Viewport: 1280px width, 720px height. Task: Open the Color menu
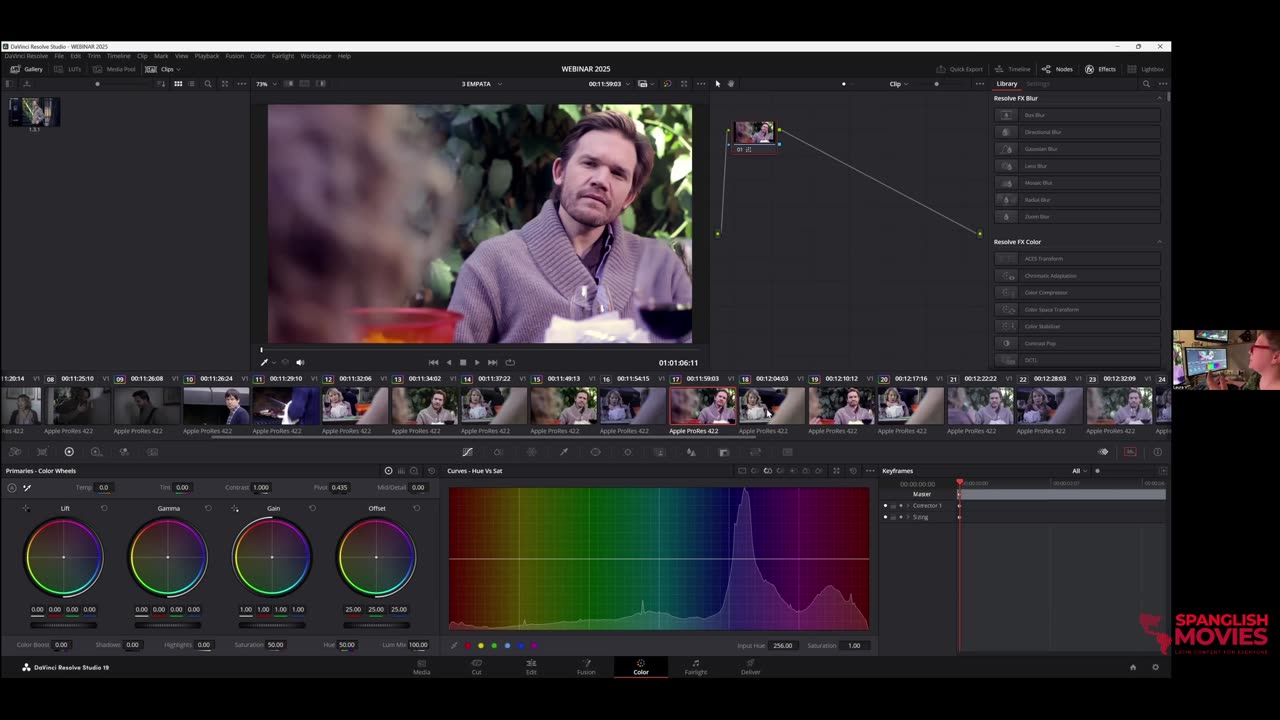[x=257, y=56]
